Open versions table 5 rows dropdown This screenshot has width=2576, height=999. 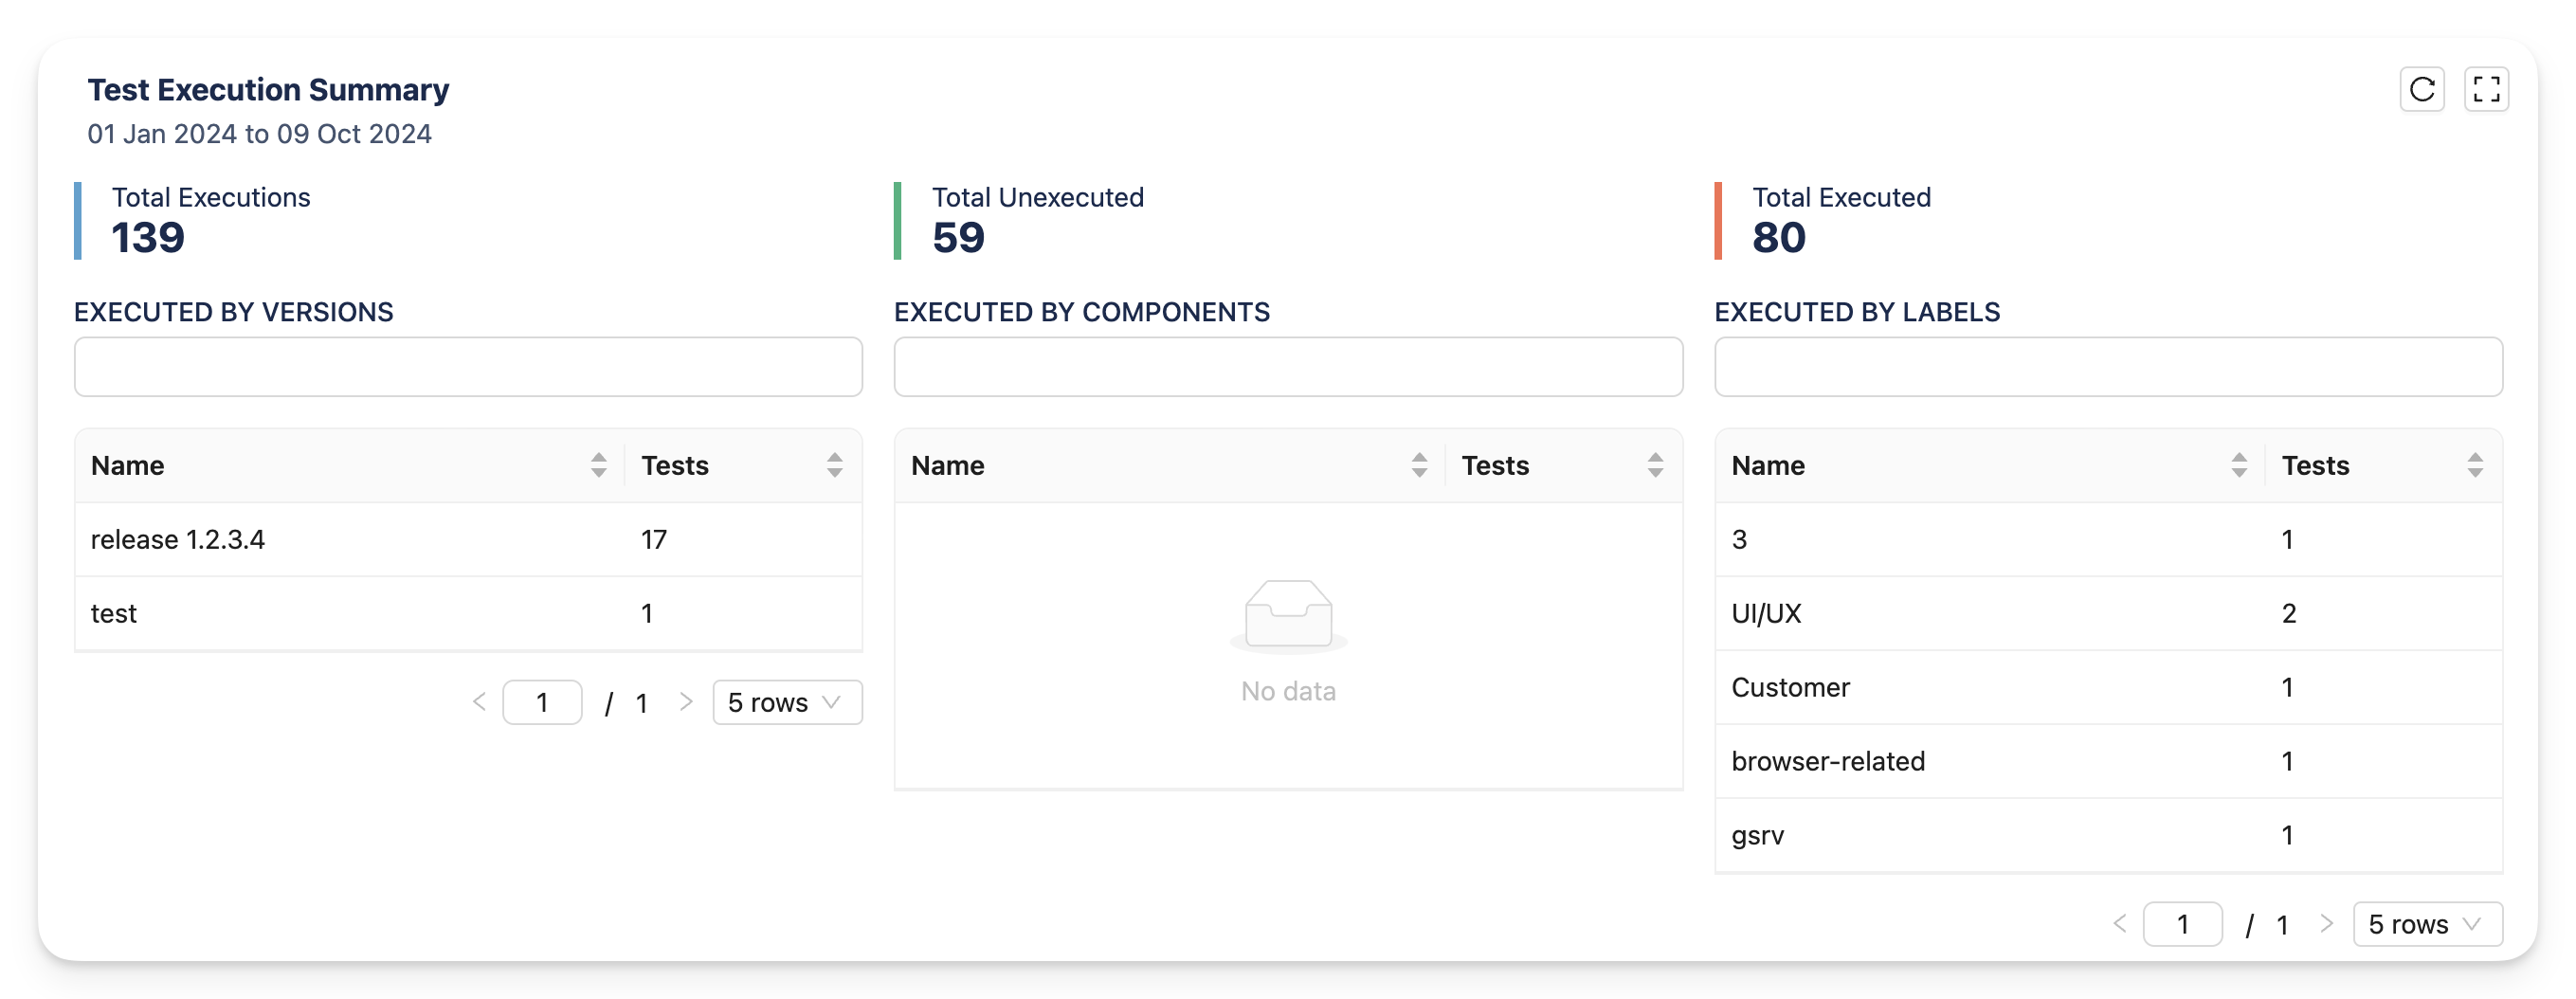tap(787, 702)
